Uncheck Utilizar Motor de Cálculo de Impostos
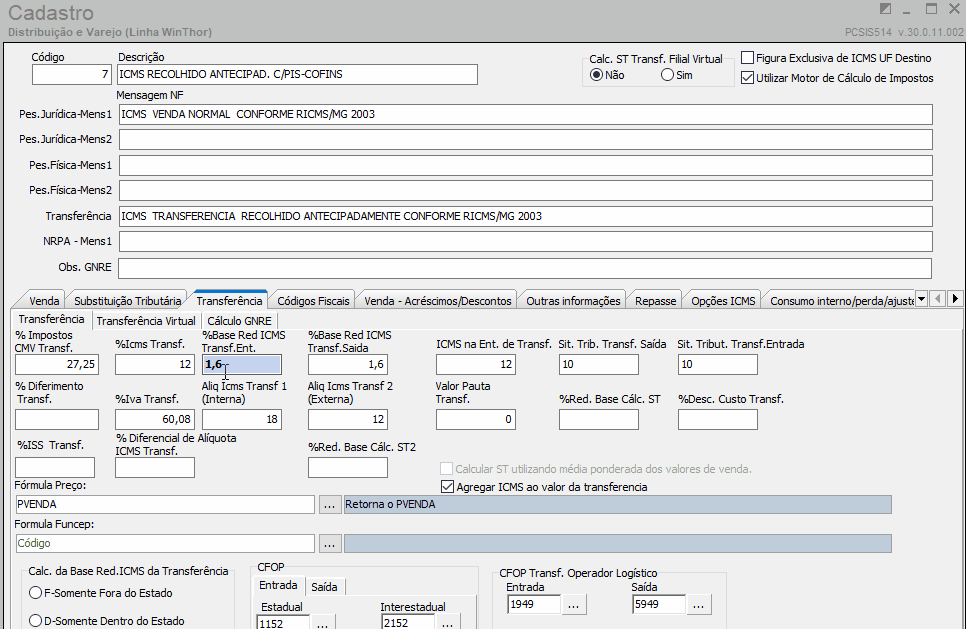966x629 pixels. click(747, 78)
